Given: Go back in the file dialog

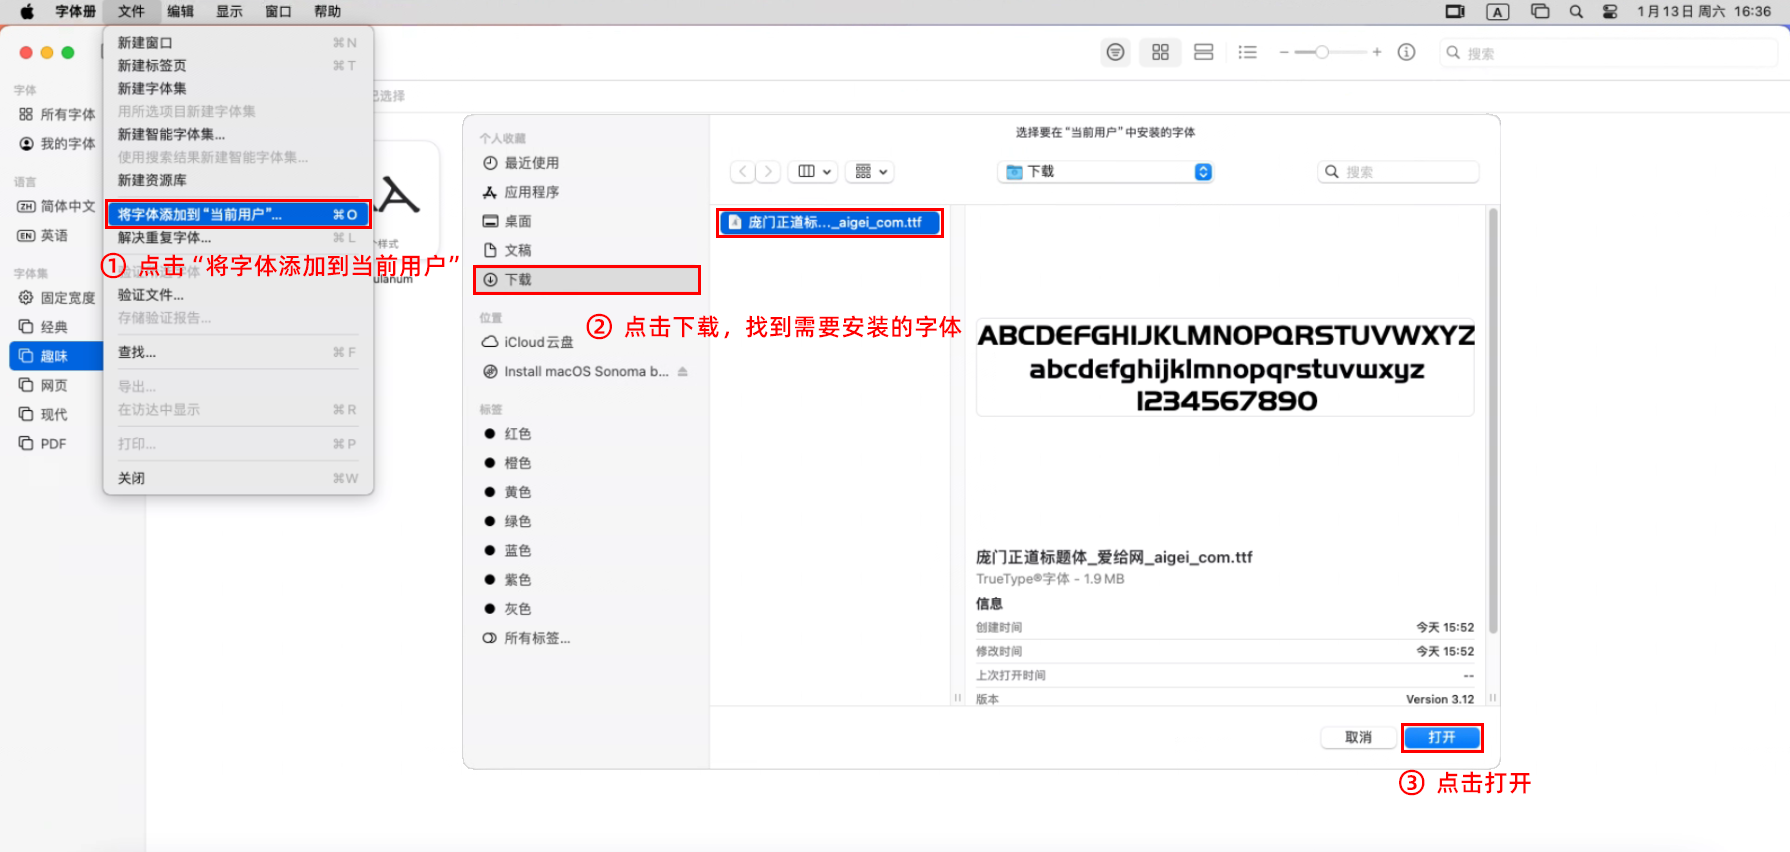Looking at the screenshot, I should click(x=743, y=172).
